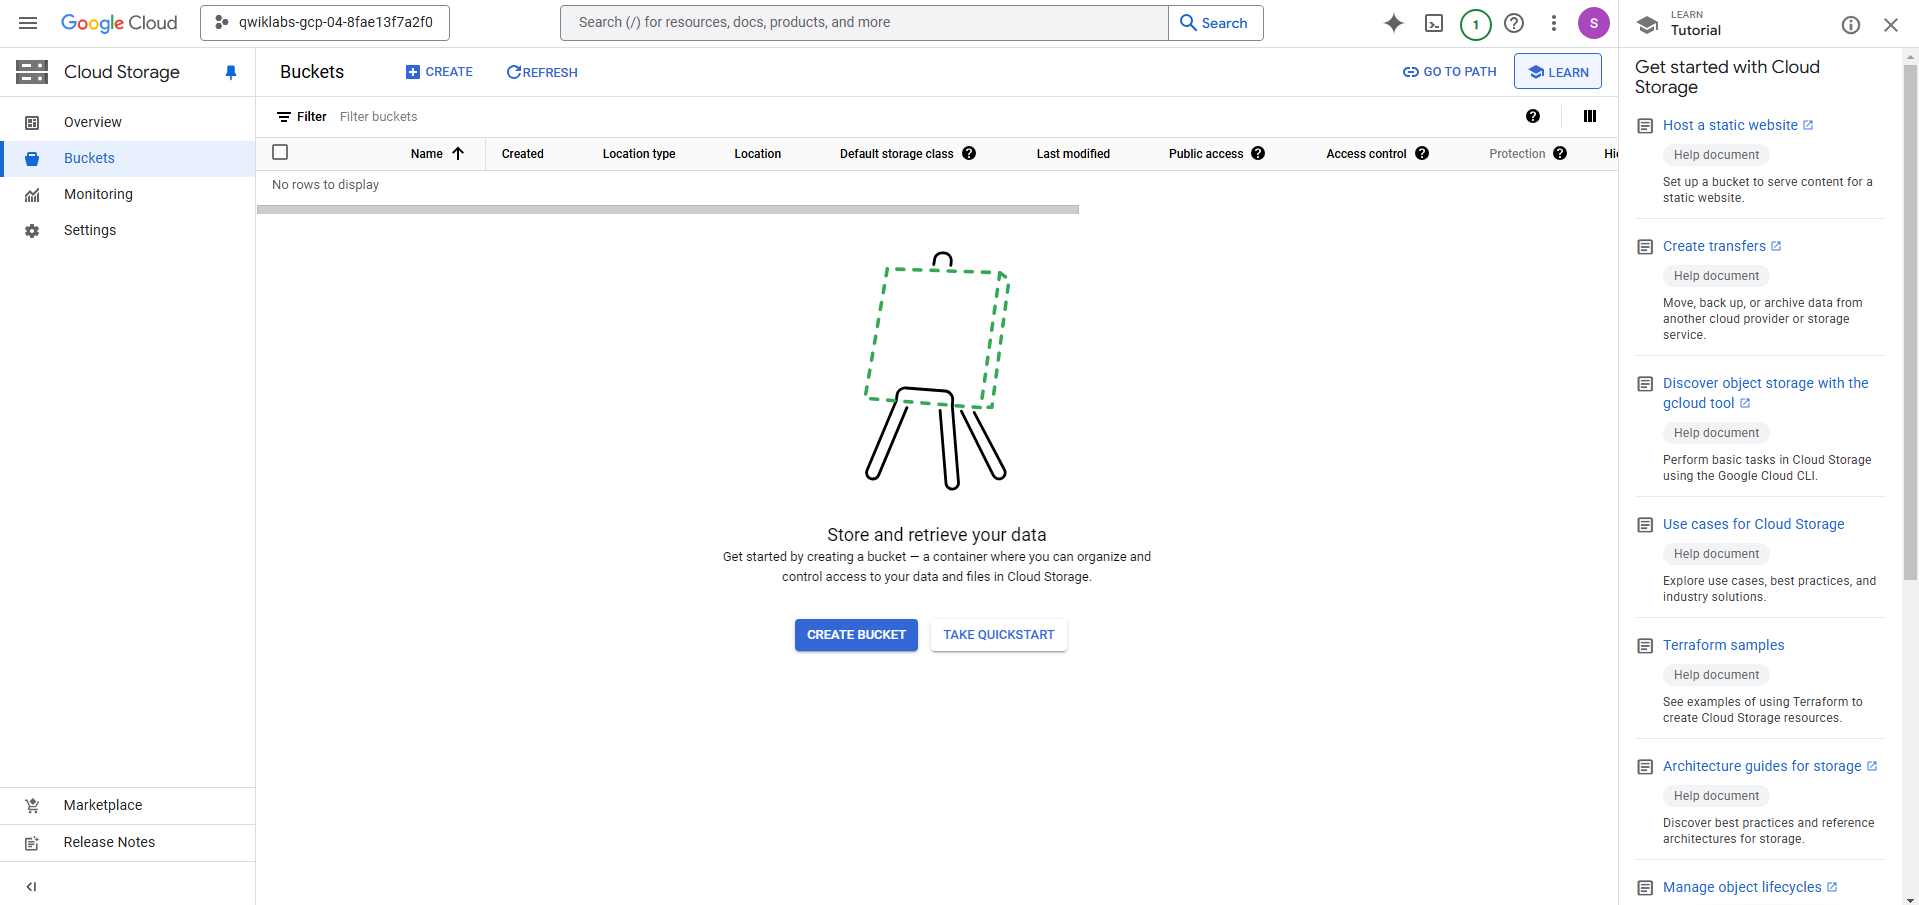
Task: Open Terraform samples link
Action: point(1723,645)
